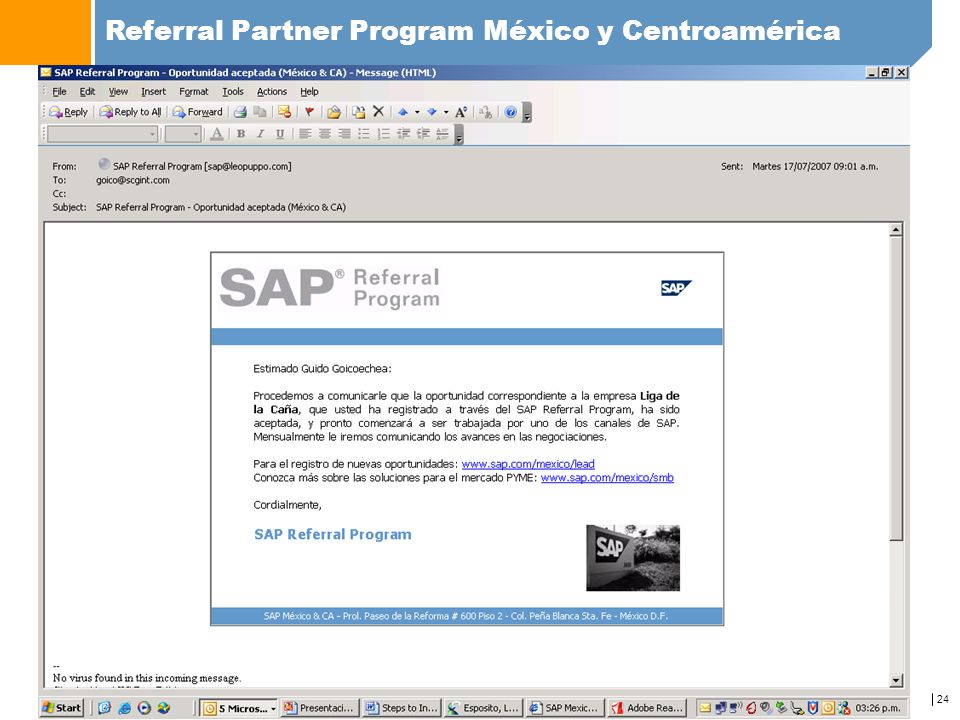This screenshot has width=960, height=720.
Task: Launch Internet Explorer from quick launch
Action: (x=124, y=708)
